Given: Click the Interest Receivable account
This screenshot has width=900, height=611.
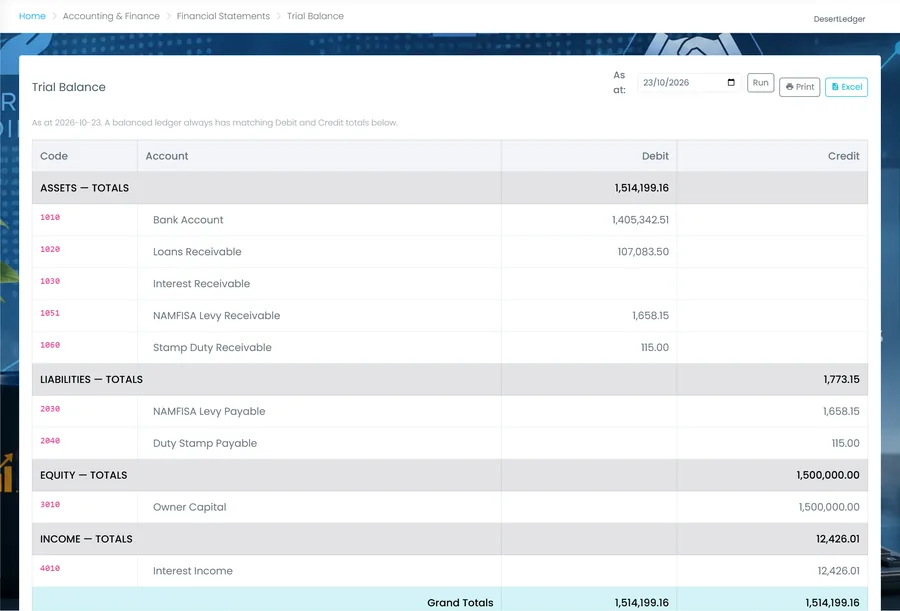Looking at the screenshot, I should pos(201,284).
